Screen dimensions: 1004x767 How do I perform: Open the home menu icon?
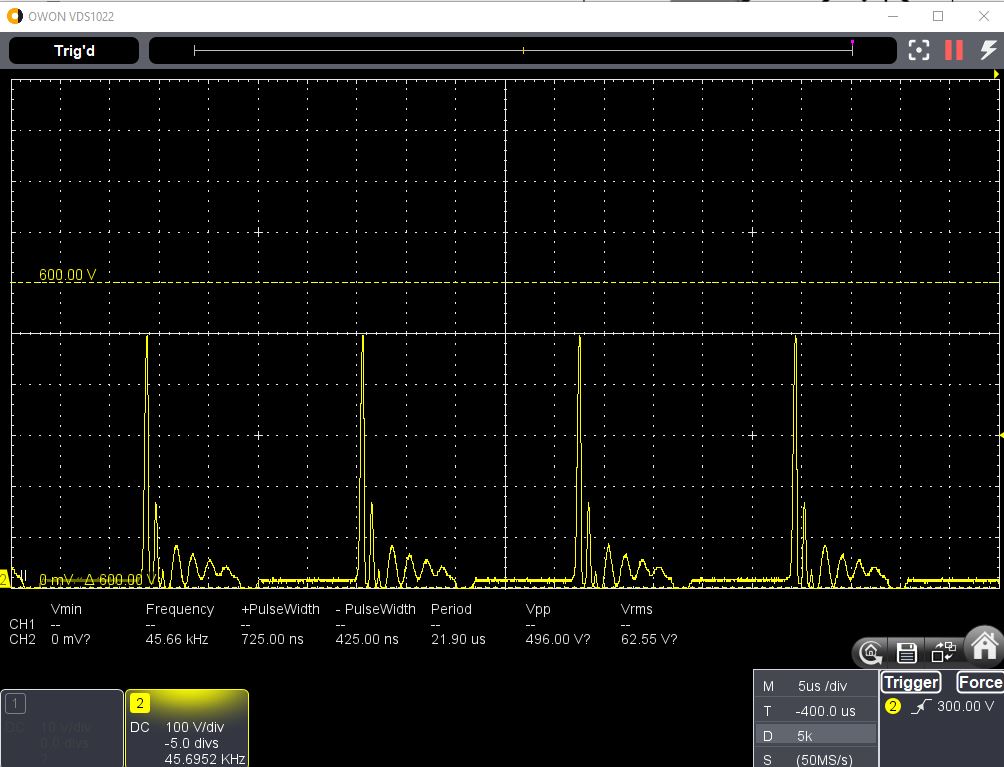point(984,646)
